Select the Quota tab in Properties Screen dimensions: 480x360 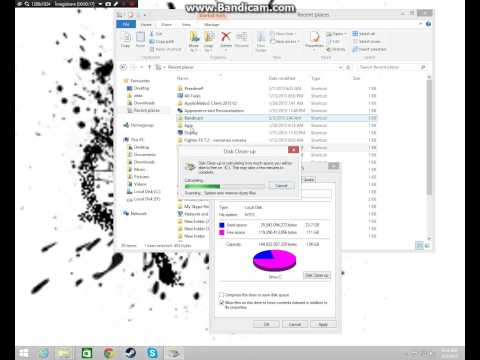[309, 180]
